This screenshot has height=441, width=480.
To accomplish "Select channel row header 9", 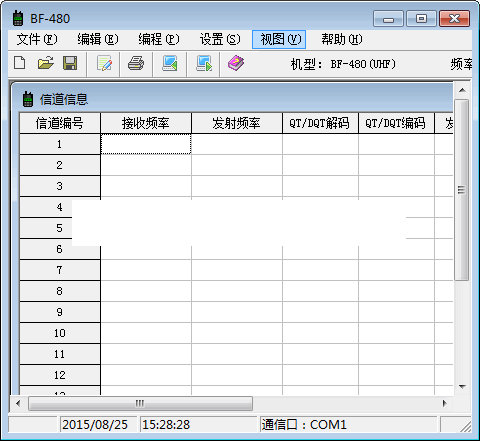I will 60,312.
